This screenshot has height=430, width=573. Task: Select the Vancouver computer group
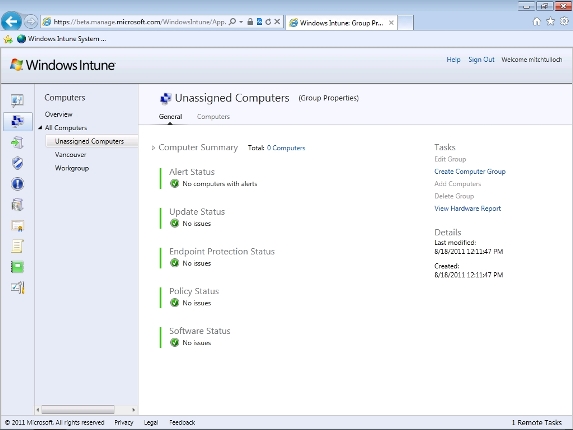pos(70,155)
